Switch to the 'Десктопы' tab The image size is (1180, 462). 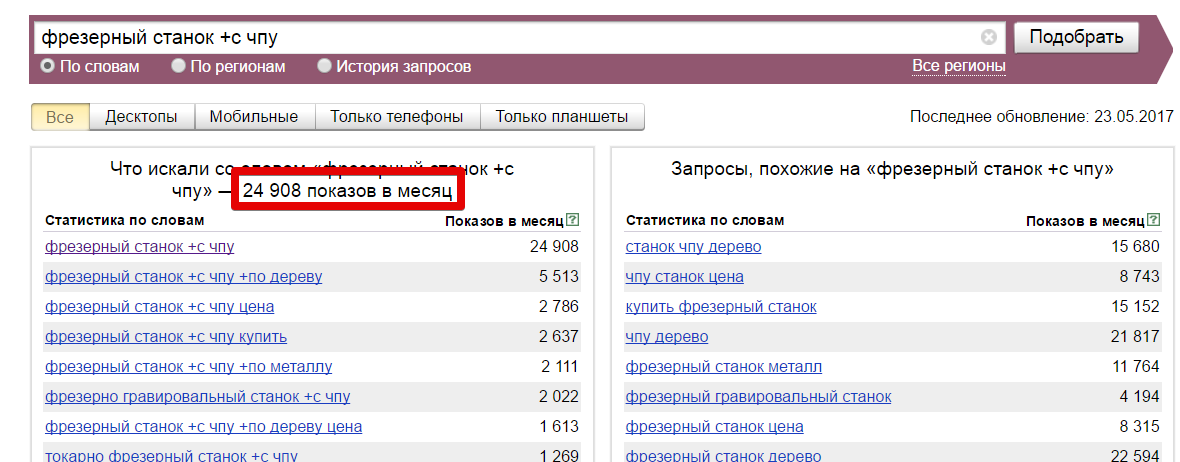click(x=141, y=117)
